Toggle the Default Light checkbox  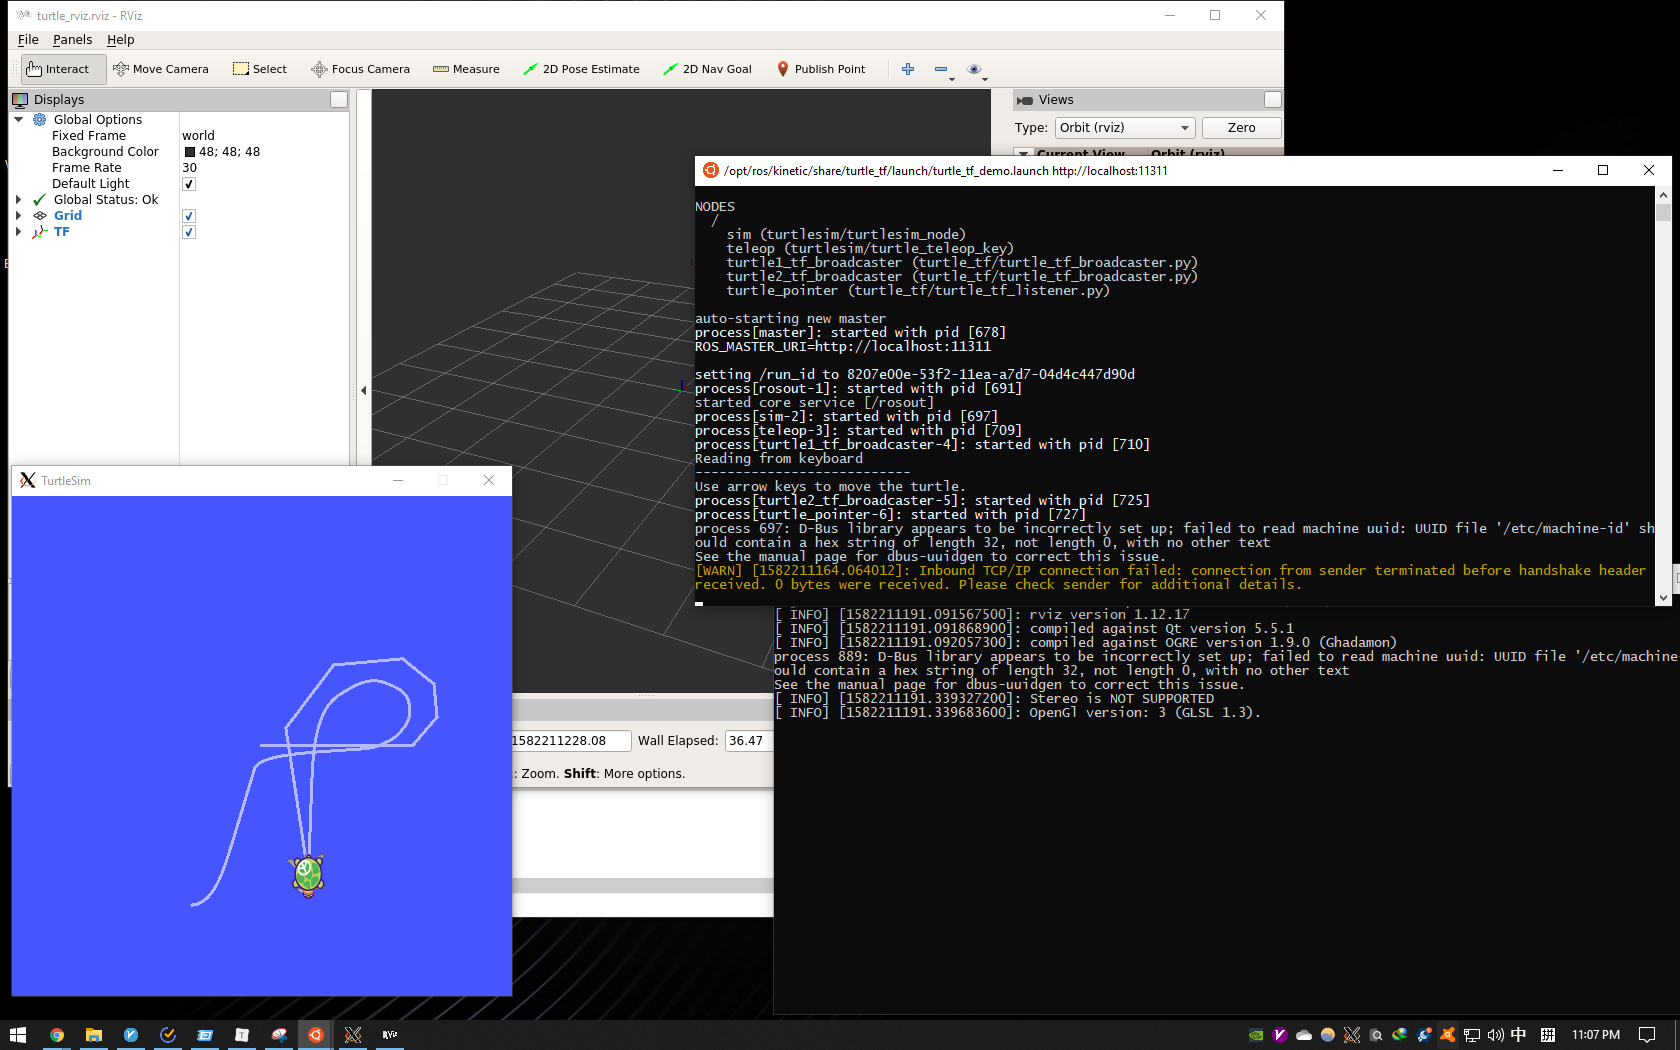[189, 184]
